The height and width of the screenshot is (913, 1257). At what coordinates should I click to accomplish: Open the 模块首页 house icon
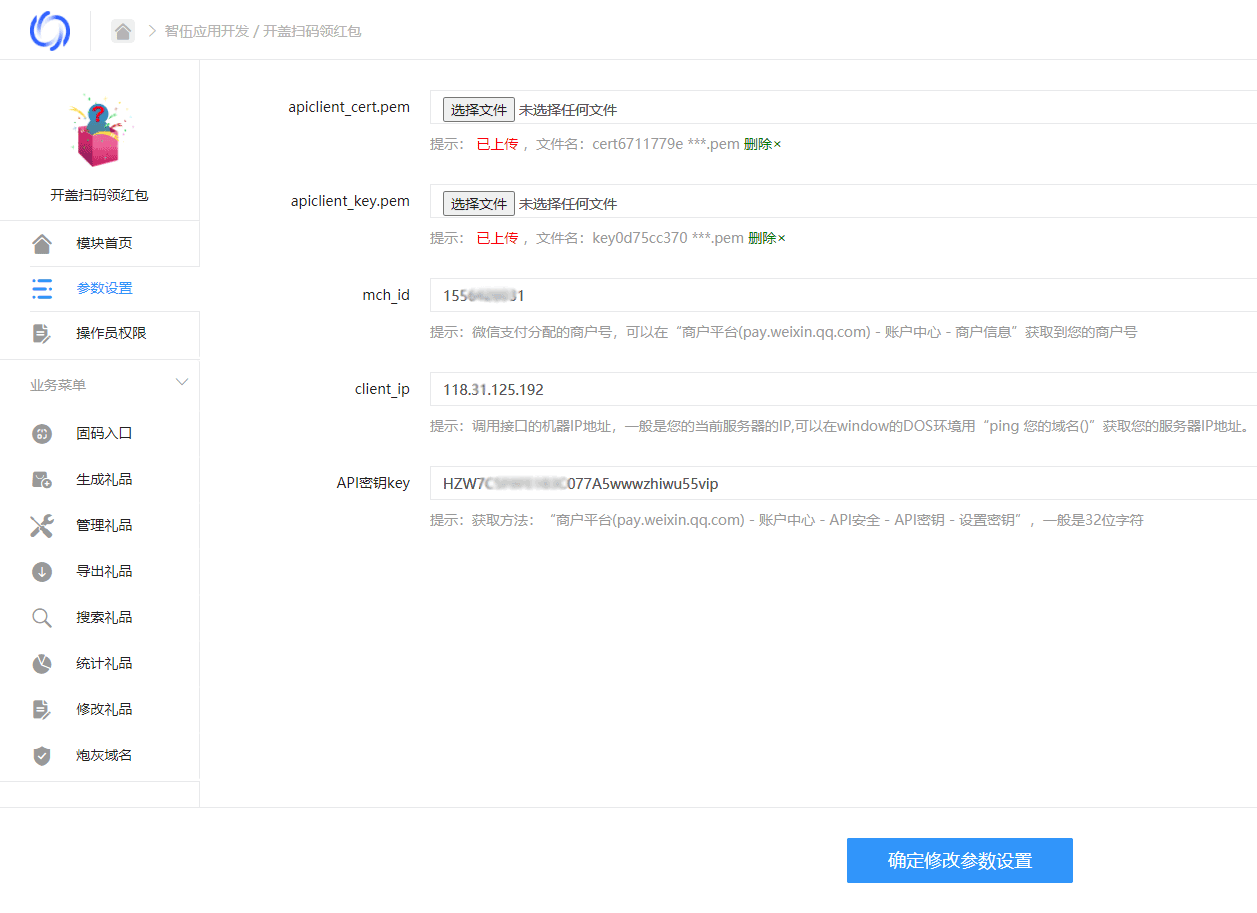pyautogui.click(x=41, y=243)
